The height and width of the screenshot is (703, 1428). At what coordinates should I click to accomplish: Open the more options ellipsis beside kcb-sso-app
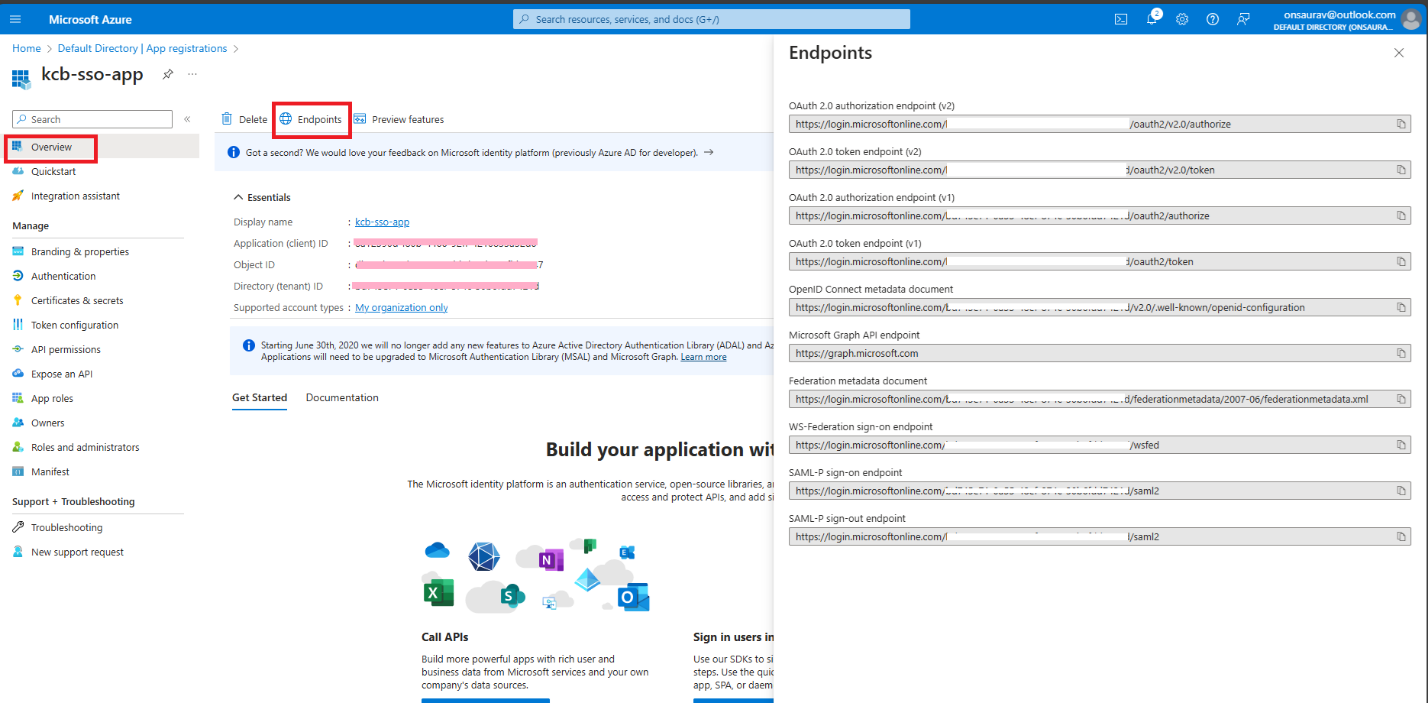(192, 75)
